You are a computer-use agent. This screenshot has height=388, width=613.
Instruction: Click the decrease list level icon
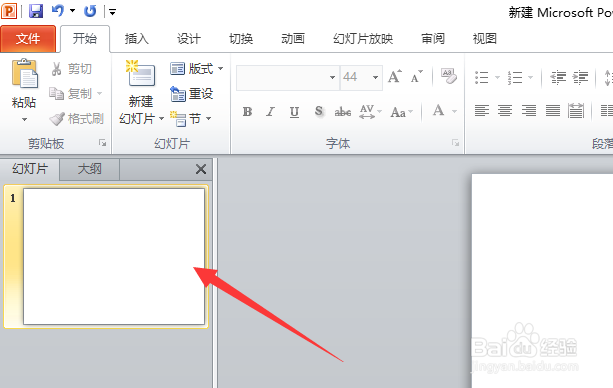tap(558, 77)
